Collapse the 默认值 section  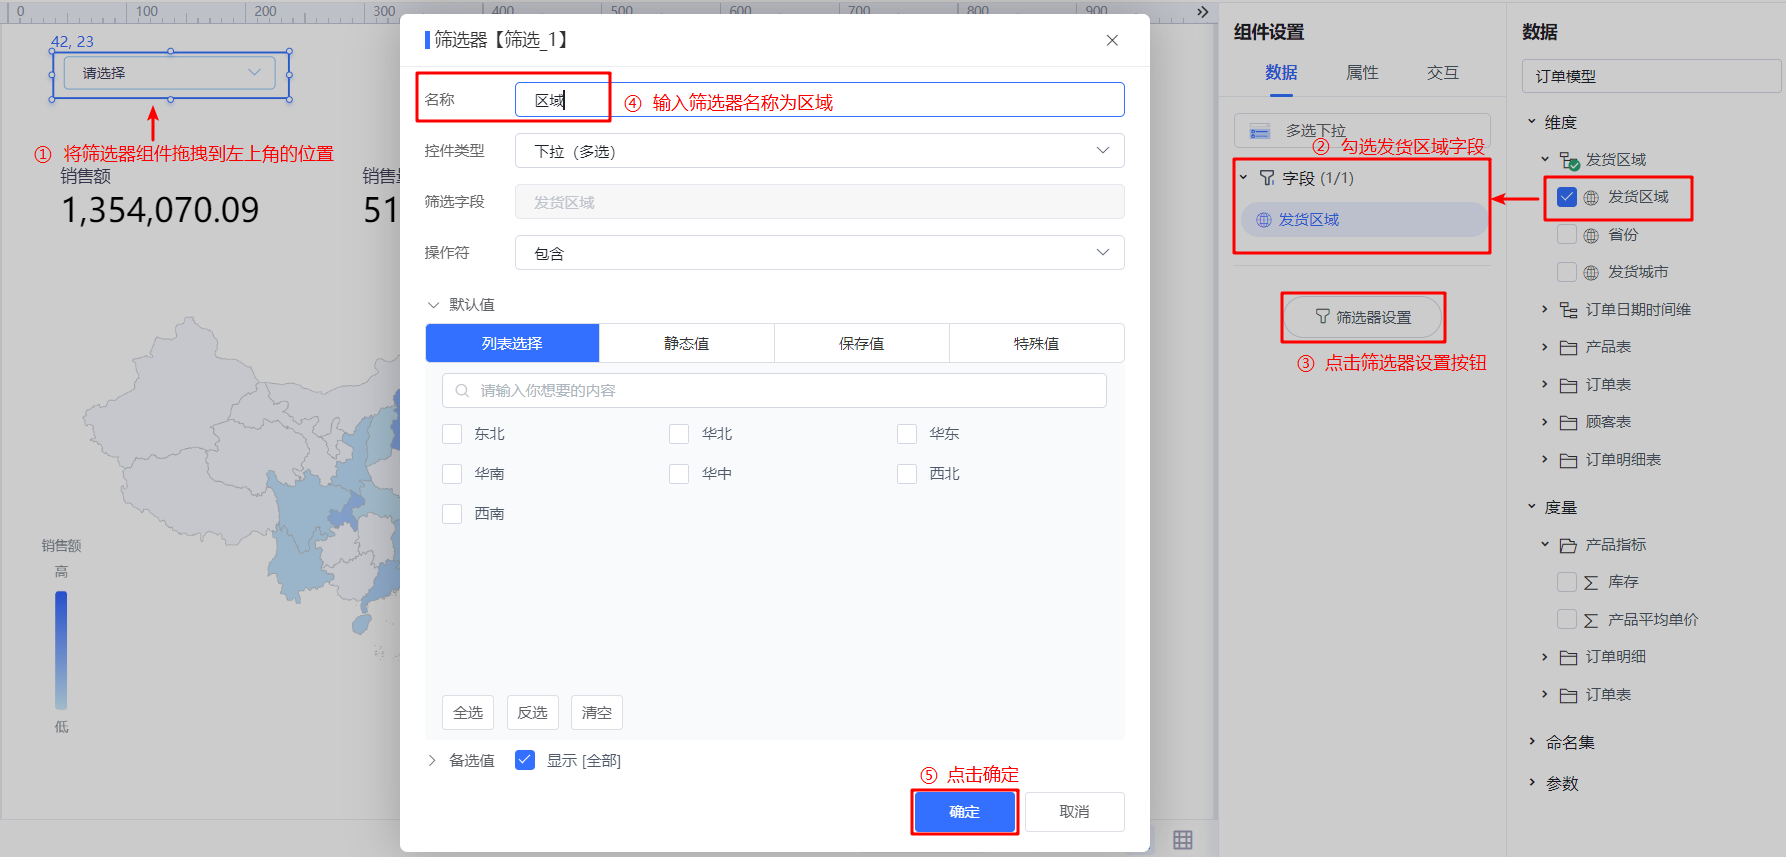433,305
